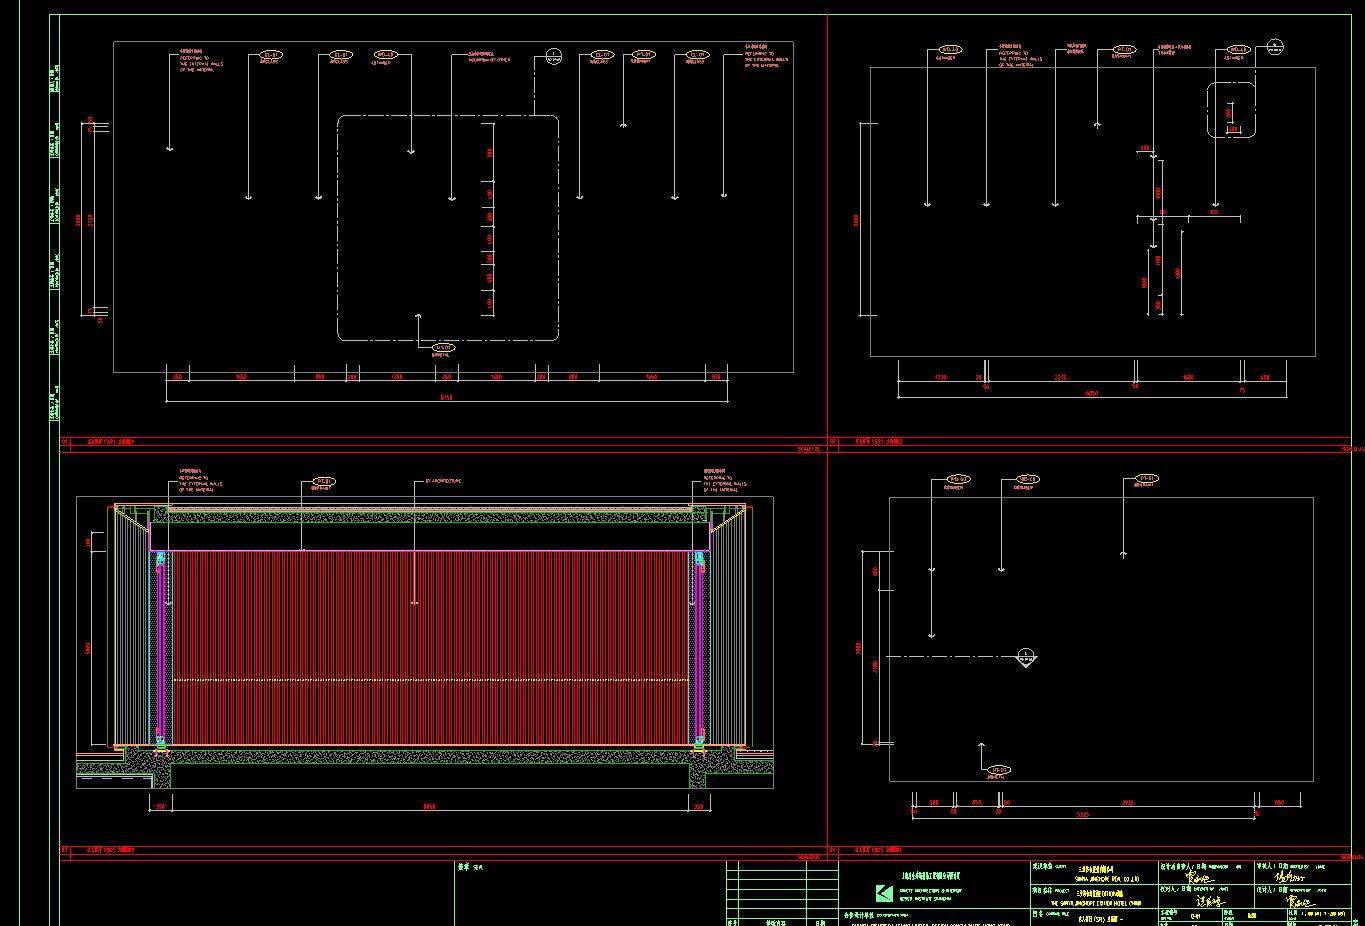The height and width of the screenshot is (926, 1365).
Task: Click the green logo in the title block
Action: (x=883, y=893)
